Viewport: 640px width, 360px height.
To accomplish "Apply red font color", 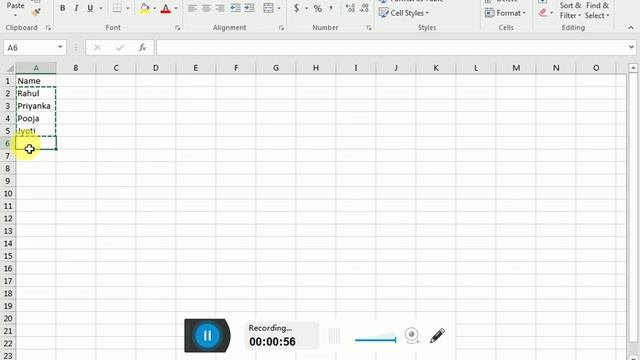I will pyautogui.click(x=165, y=8).
